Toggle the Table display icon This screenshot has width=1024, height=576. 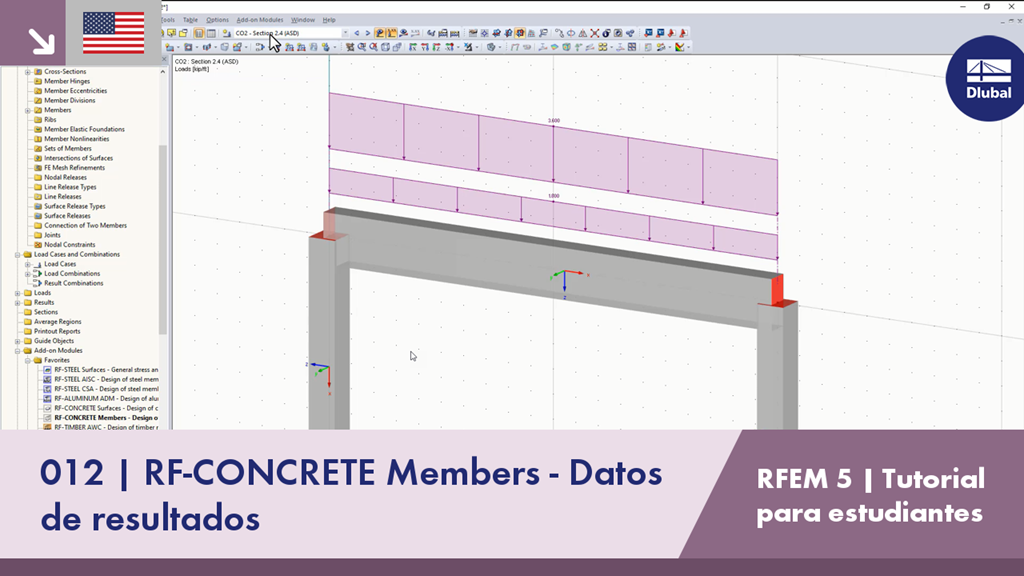tap(211, 33)
